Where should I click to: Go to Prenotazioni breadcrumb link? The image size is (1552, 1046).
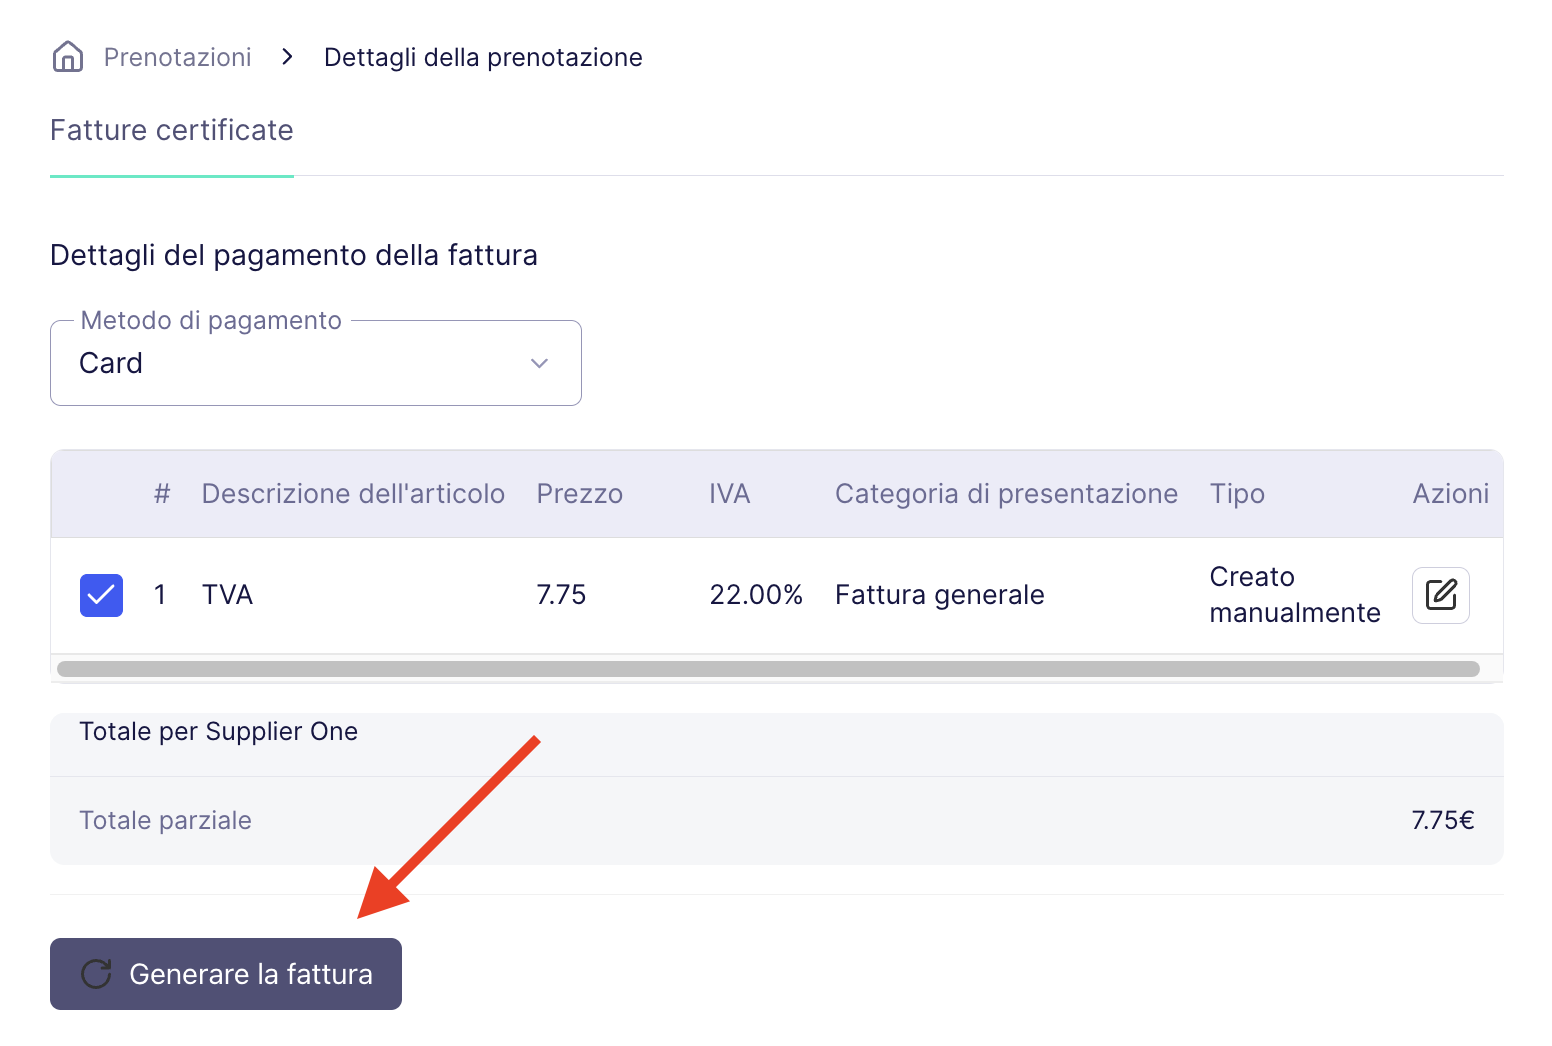[x=178, y=57]
